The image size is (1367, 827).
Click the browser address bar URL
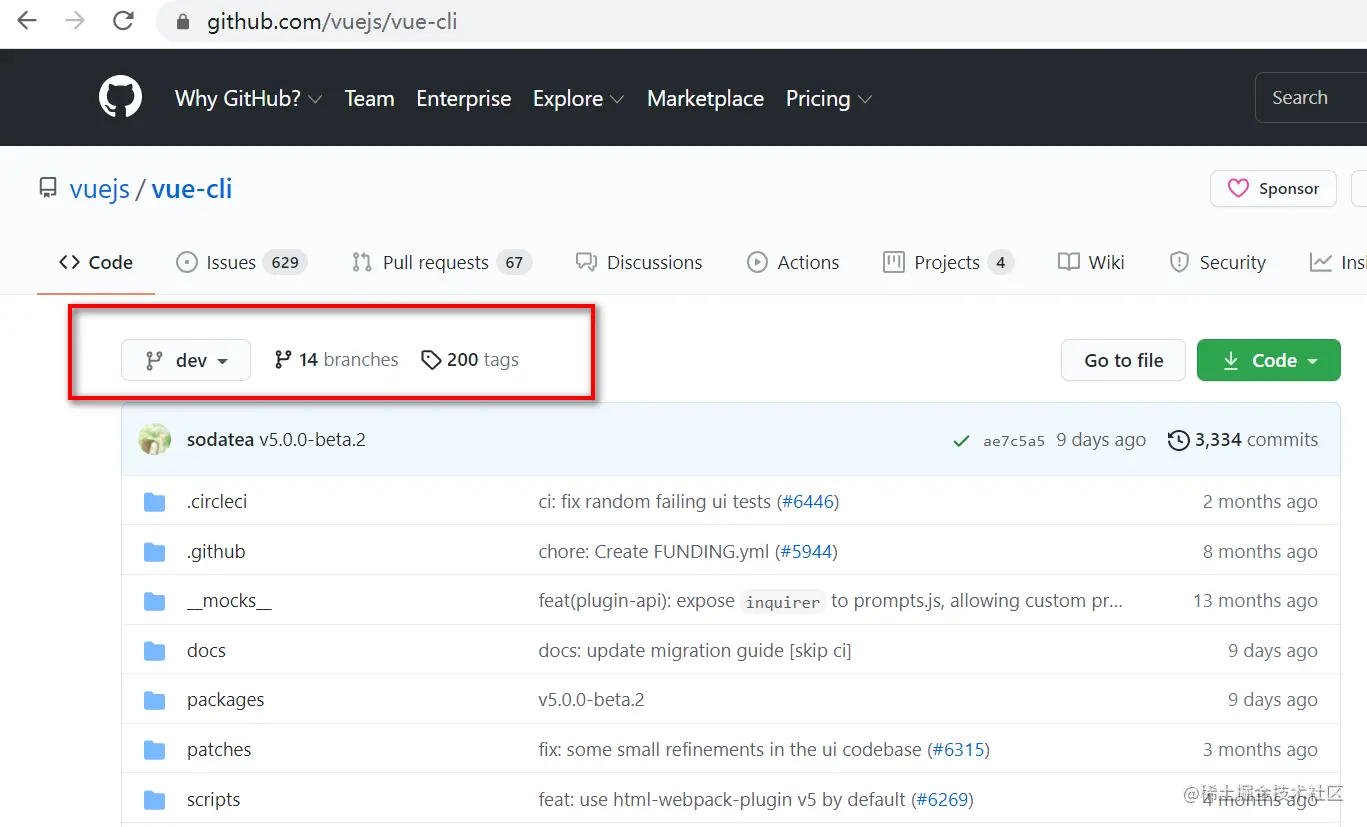332,21
